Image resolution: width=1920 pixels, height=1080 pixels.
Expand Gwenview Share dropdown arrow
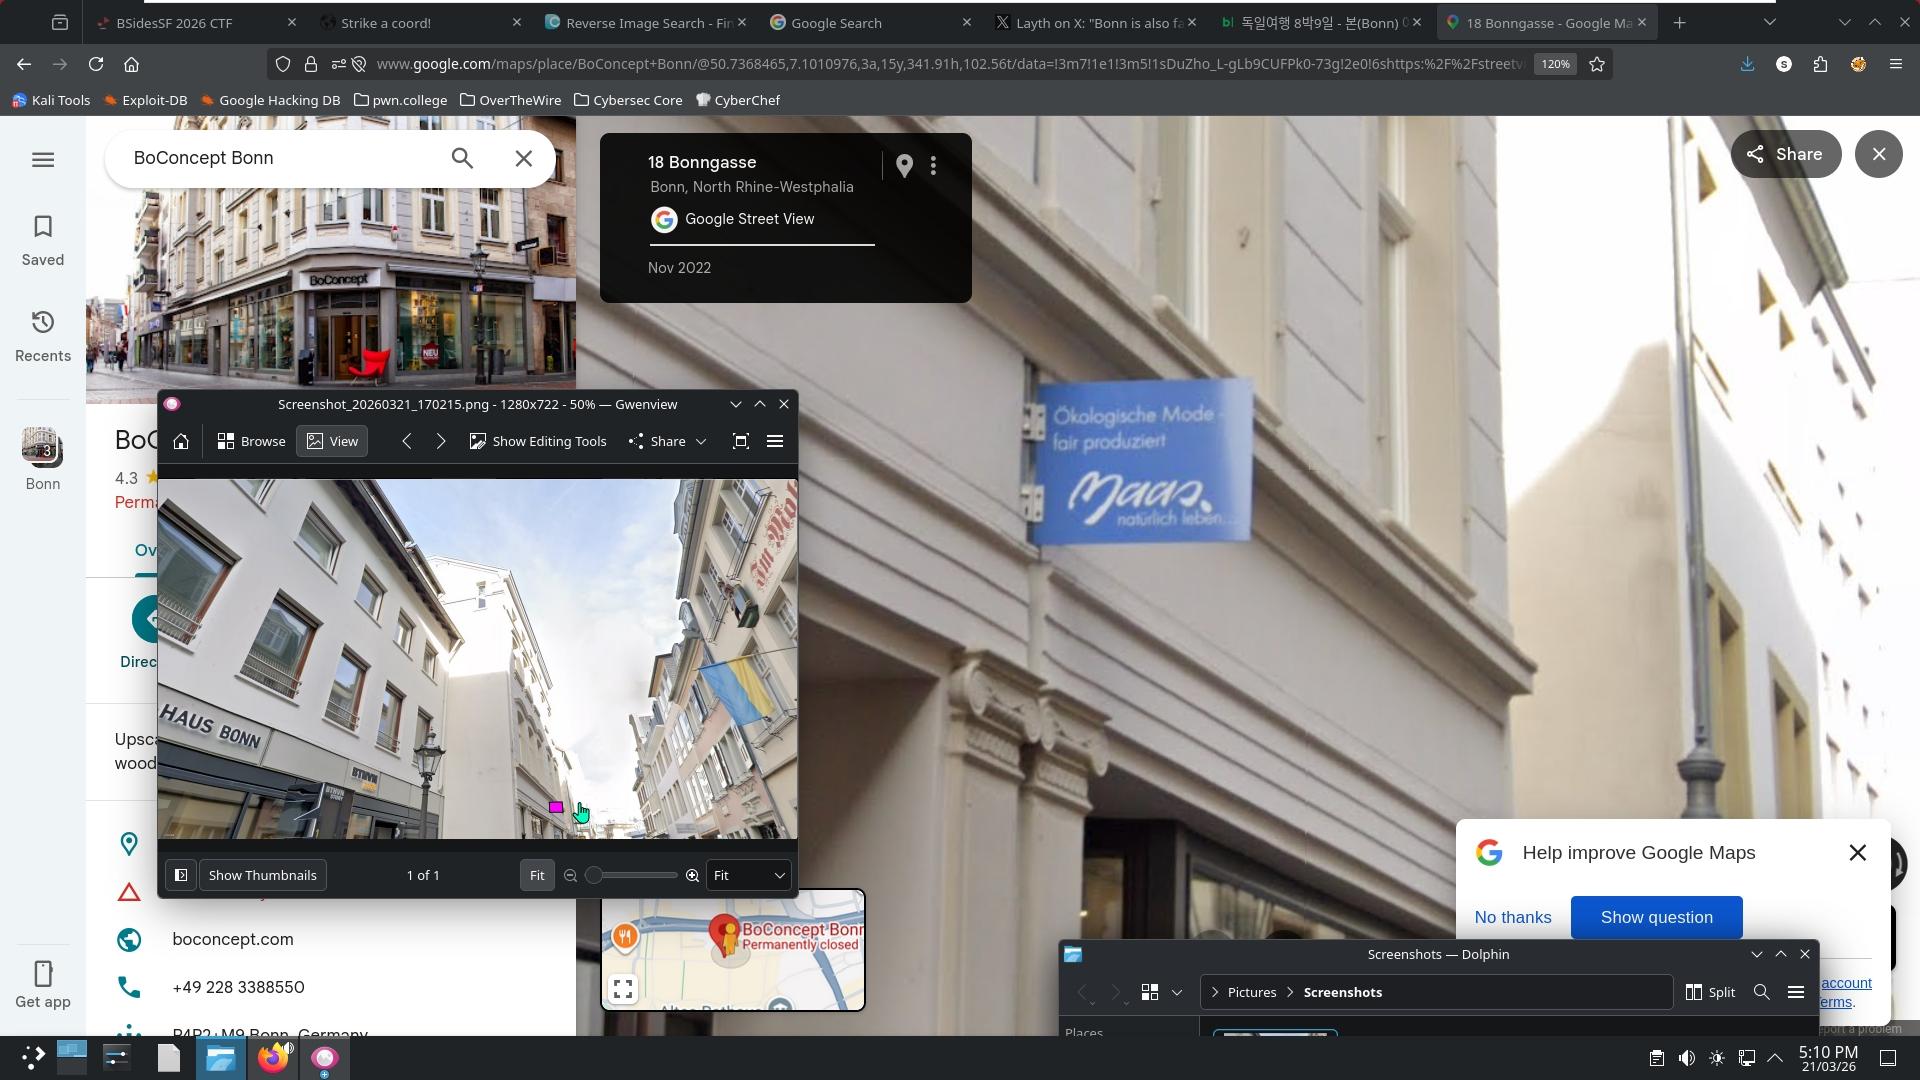coord(701,441)
